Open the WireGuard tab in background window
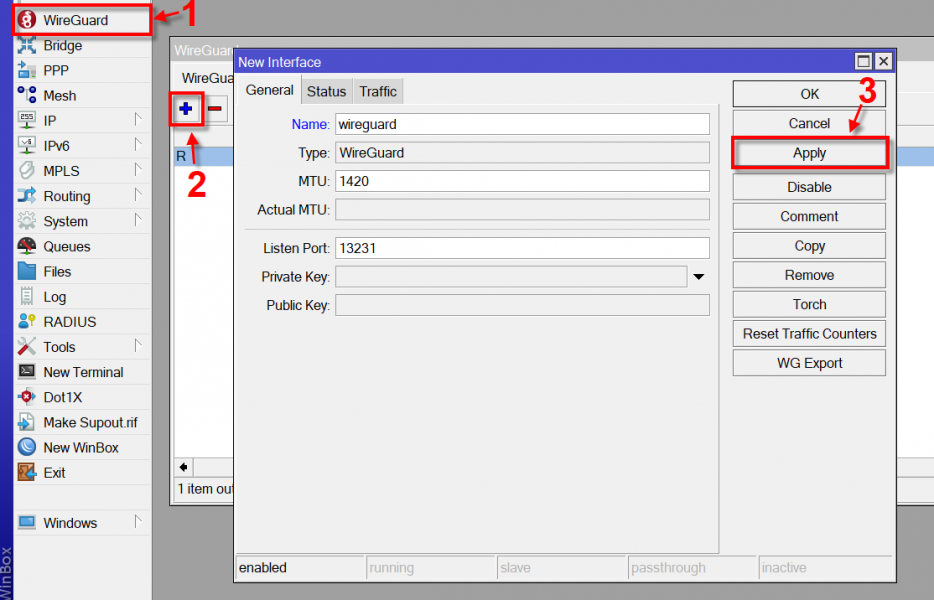Viewport: 934px width, 600px height. click(207, 78)
